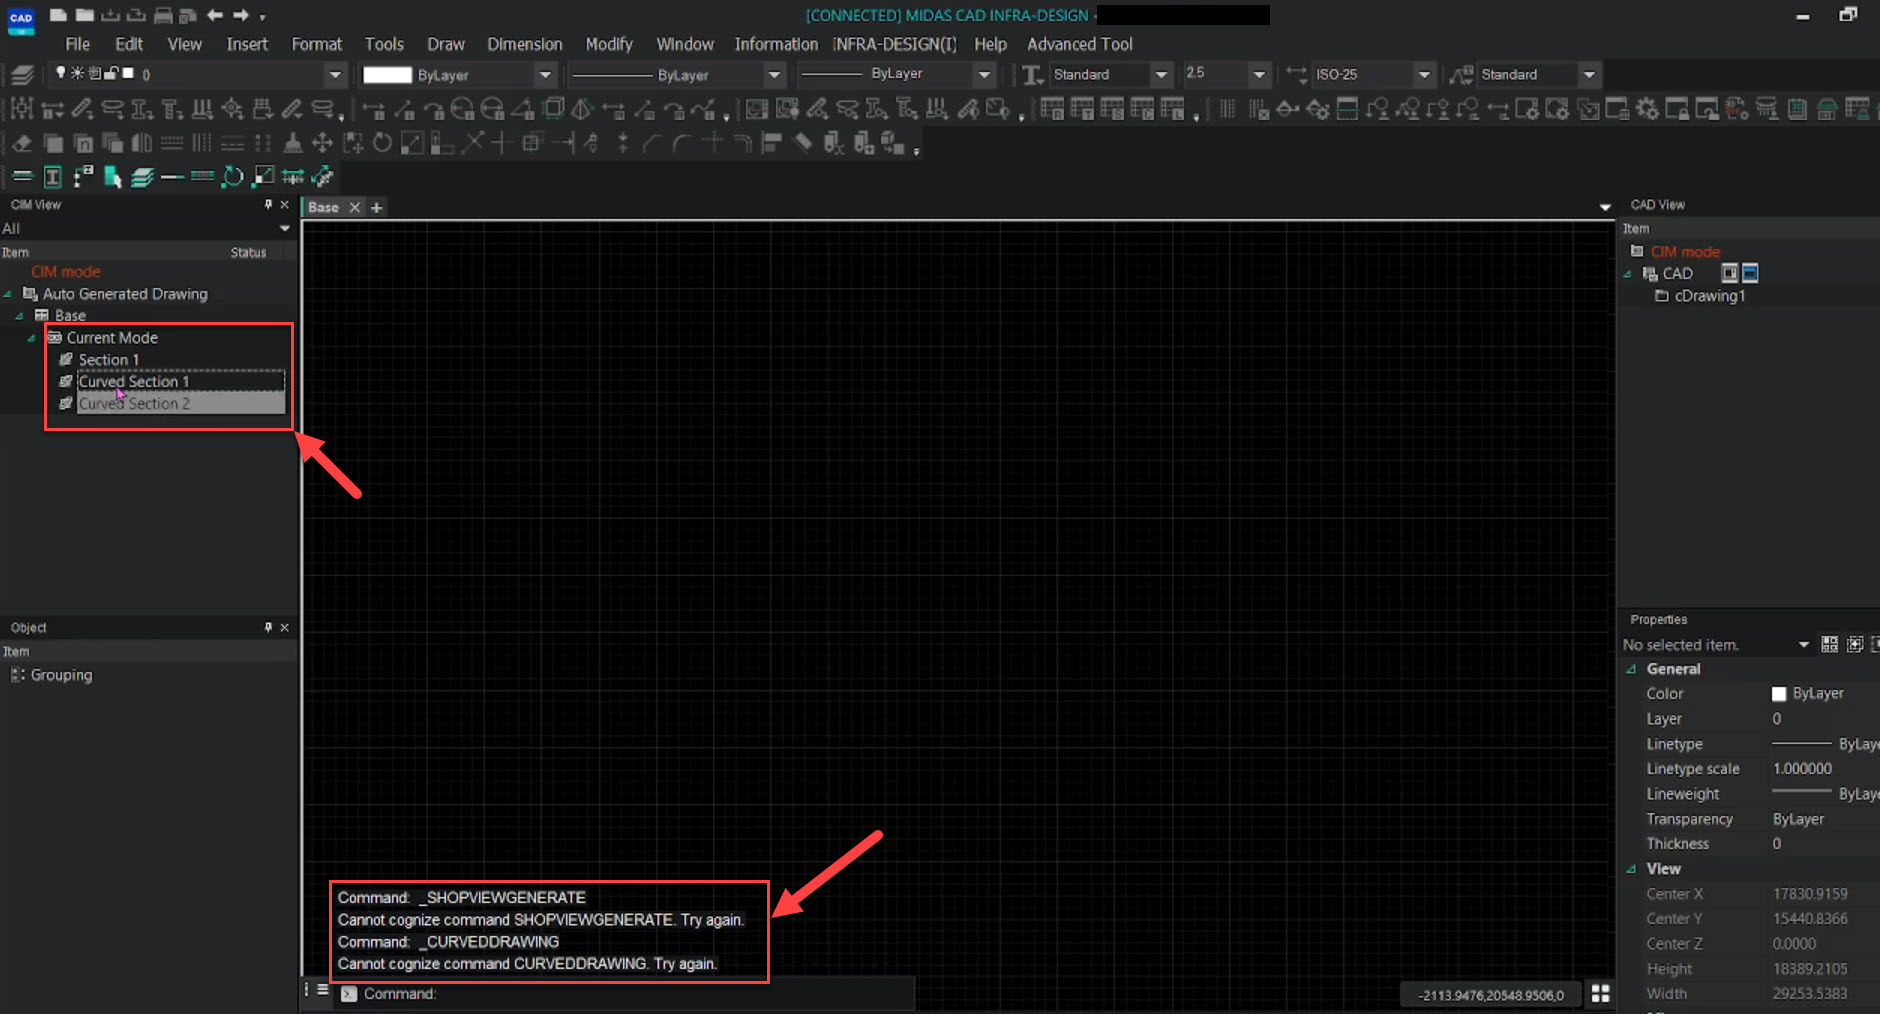Open the INFRA-DESIGN(I) menu
Image resolution: width=1880 pixels, height=1014 pixels.
(894, 44)
